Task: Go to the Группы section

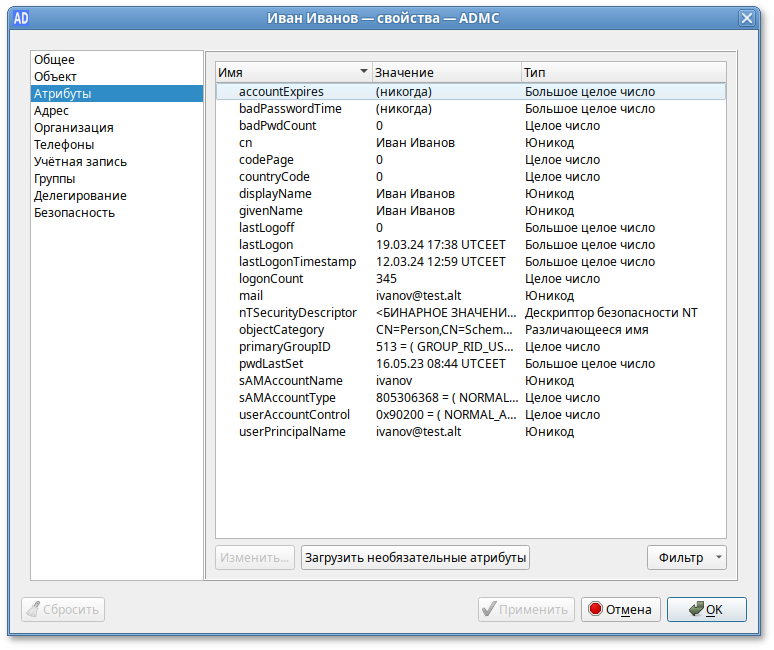Action: pyautogui.click(x=54, y=179)
